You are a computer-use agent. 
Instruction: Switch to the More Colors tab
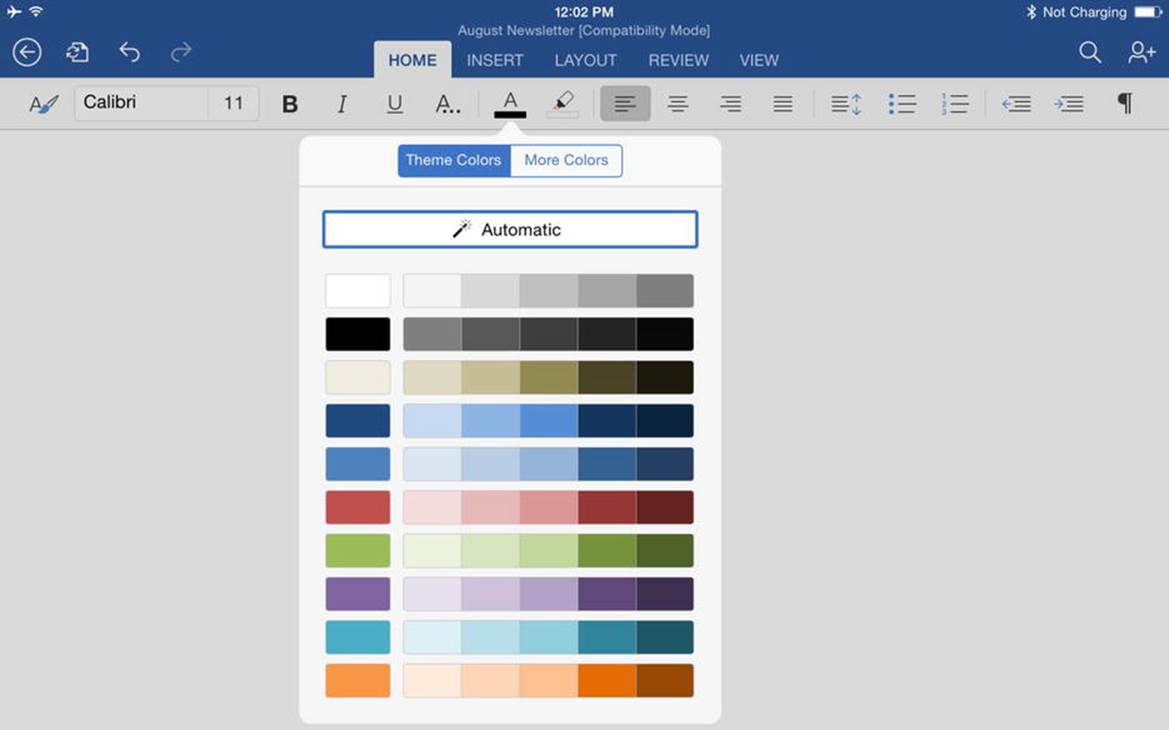pyautogui.click(x=567, y=160)
